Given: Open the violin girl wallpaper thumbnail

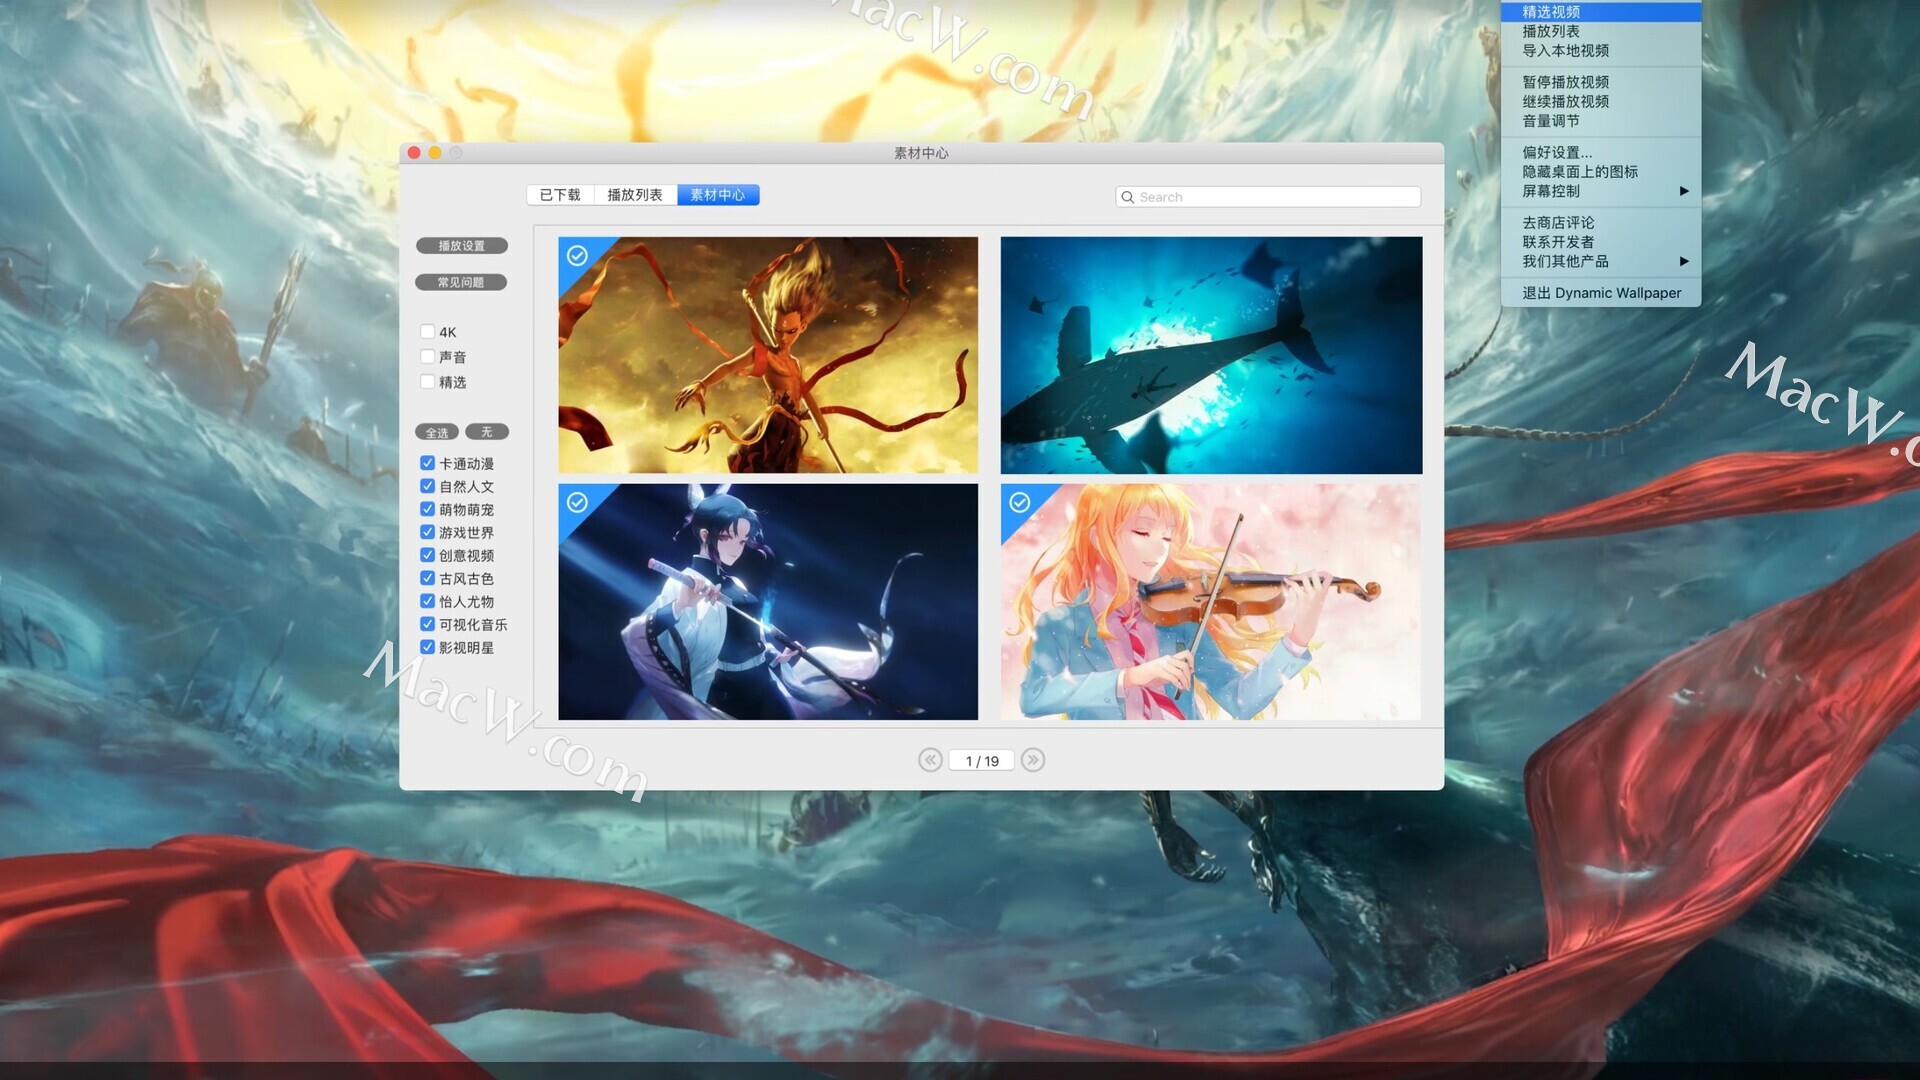Looking at the screenshot, I should pyautogui.click(x=1211, y=602).
